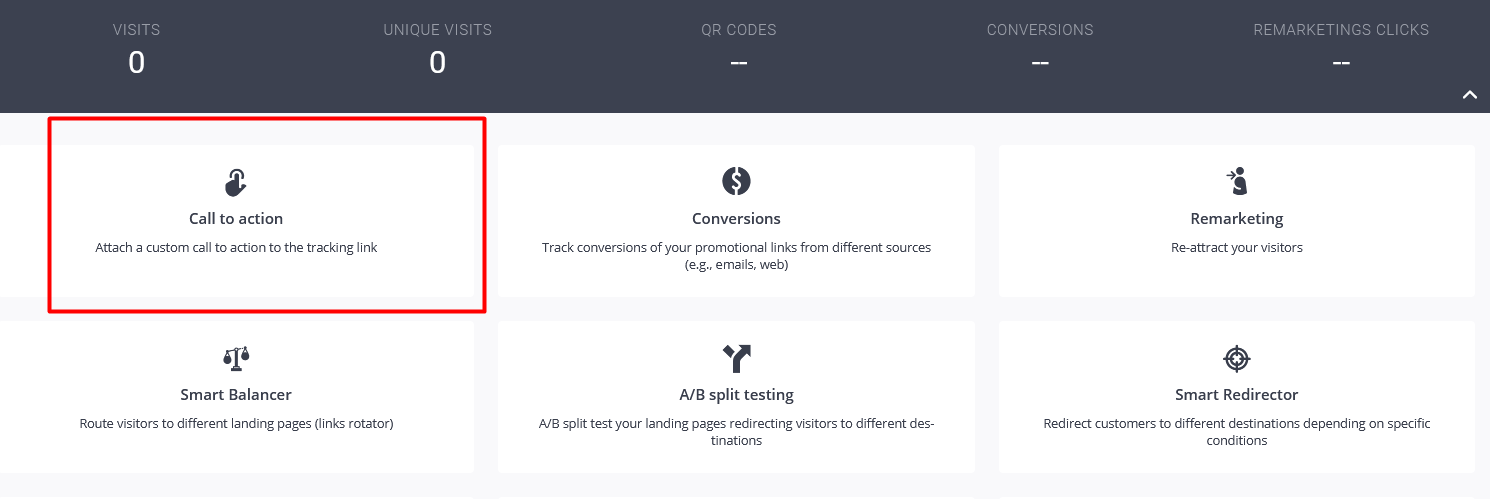Click the Remarketings Clicks statistic
The width and height of the screenshot is (1490, 499).
pos(1341,48)
